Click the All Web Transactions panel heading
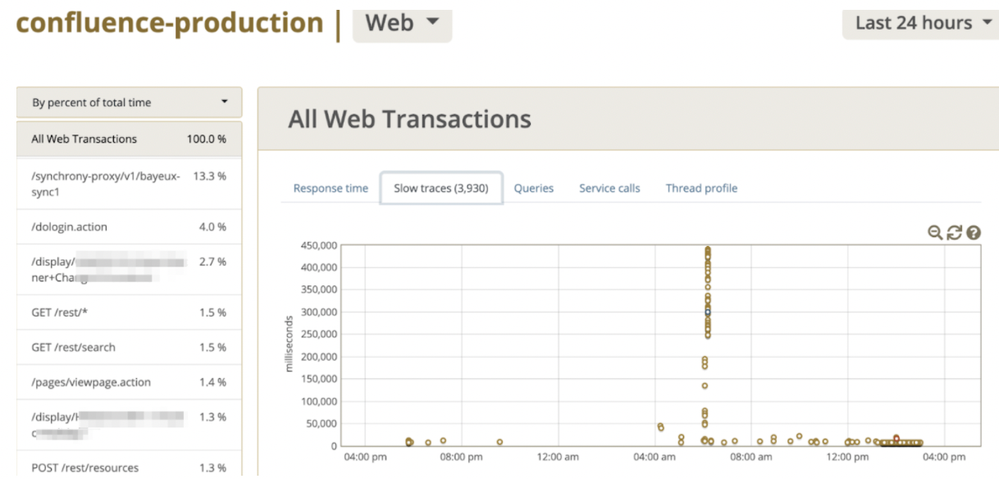Screen dimensions: 999x479 [x=409, y=119]
